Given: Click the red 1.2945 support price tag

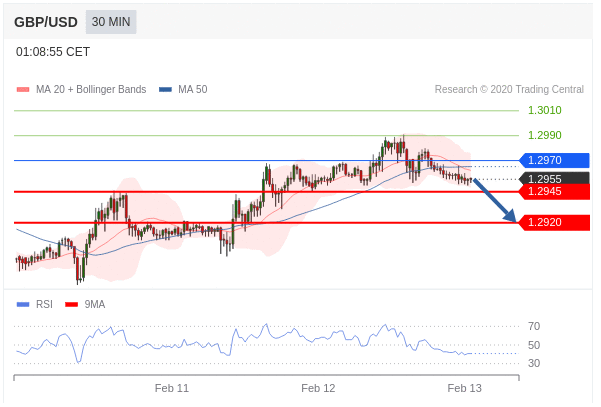Looking at the screenshot, I should pos(554,192).
